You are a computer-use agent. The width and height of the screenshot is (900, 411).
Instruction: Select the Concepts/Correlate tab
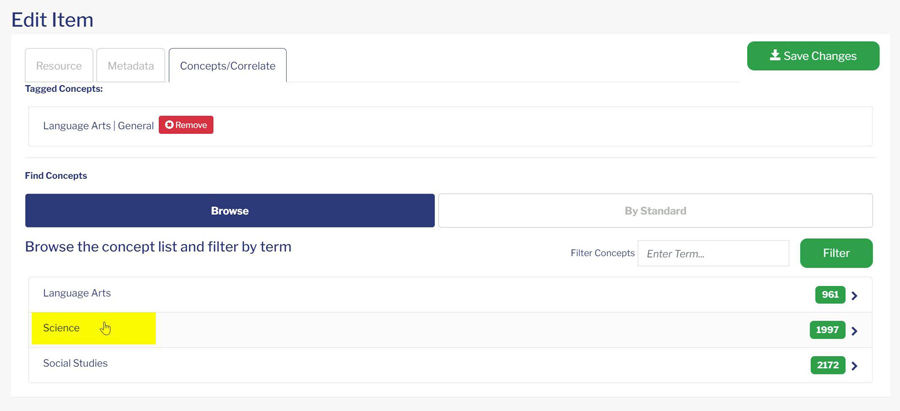point(228,65)
